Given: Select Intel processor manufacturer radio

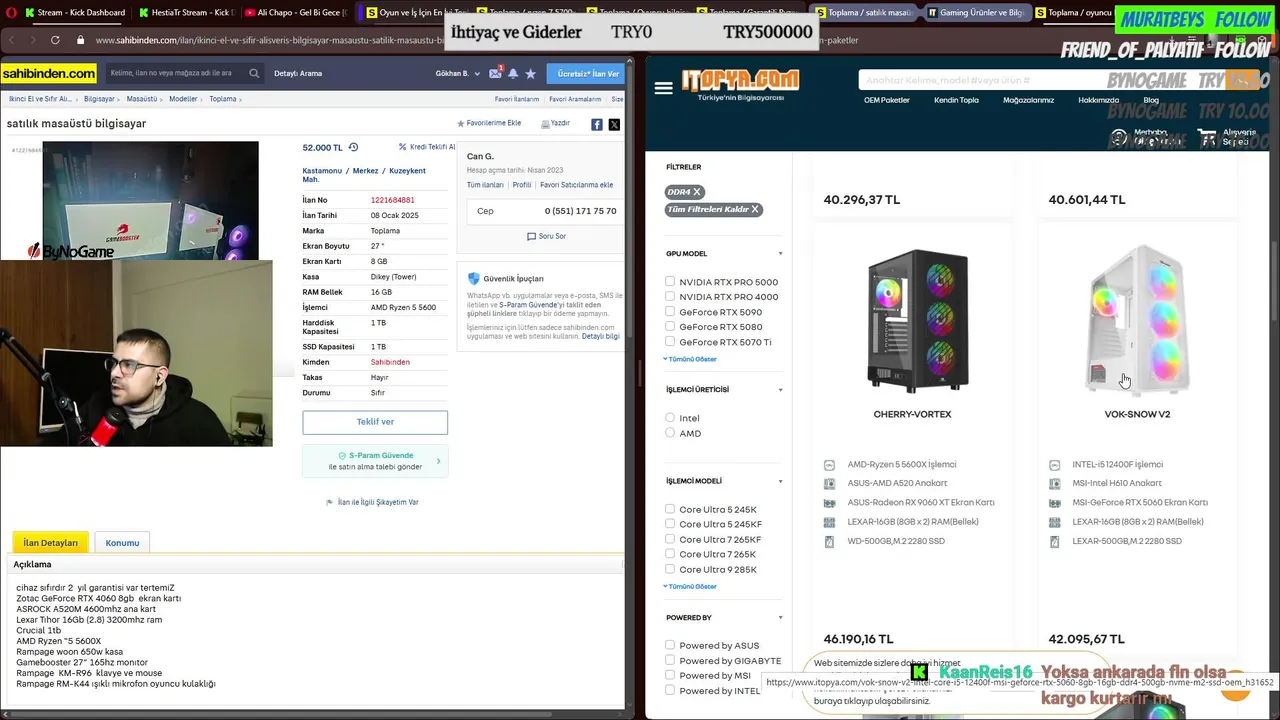Looking at the screenshot, I should (670, 418).
